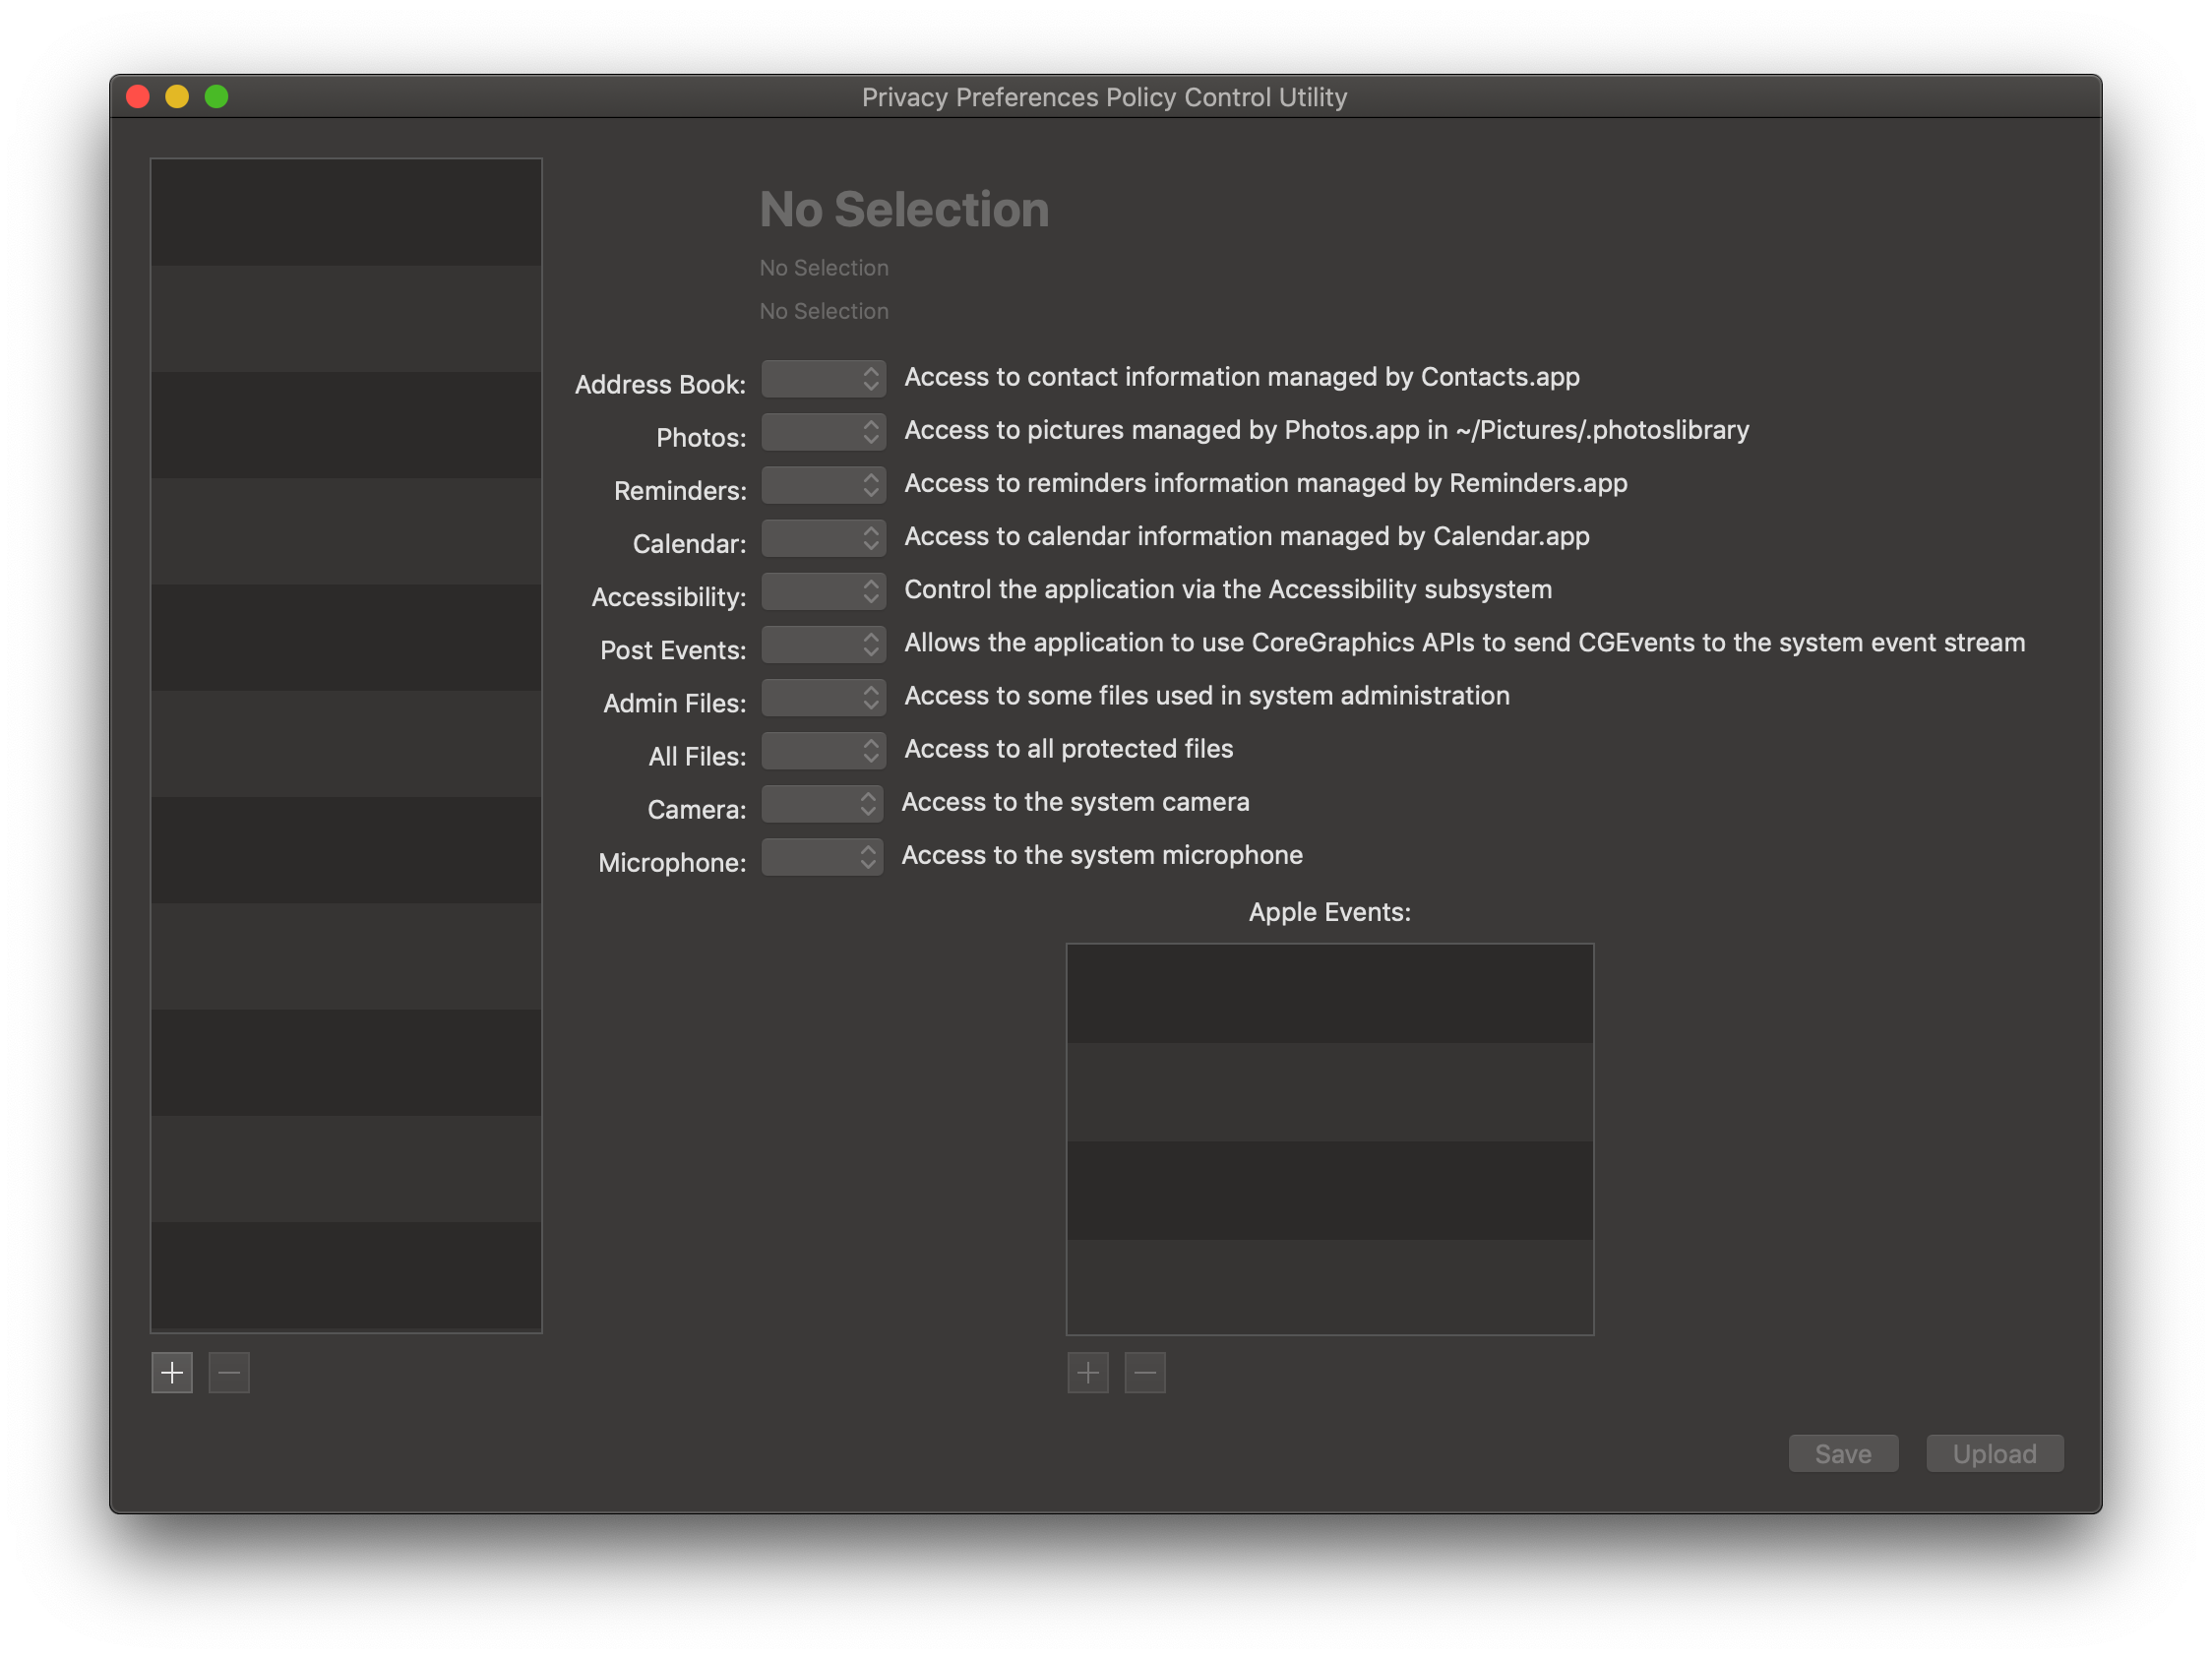Click text 'Access to all protected files'
This screenshot has width=2212, height=1659.
[x=1068, y=748]
